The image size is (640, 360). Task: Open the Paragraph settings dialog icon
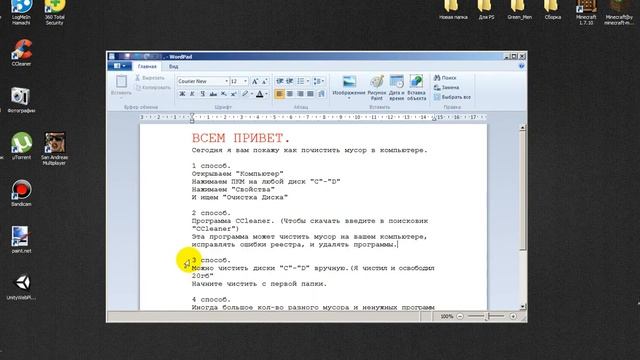[x=321, y=94]
